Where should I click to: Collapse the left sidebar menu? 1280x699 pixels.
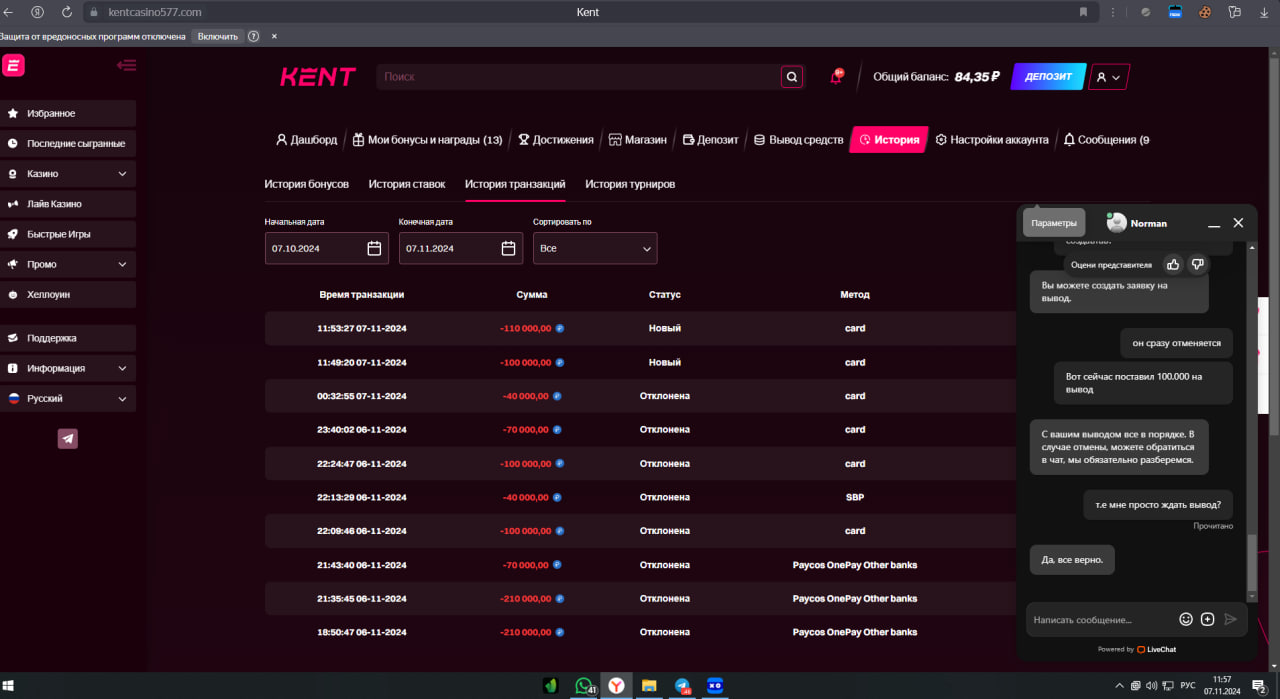(x=126, y=66)
